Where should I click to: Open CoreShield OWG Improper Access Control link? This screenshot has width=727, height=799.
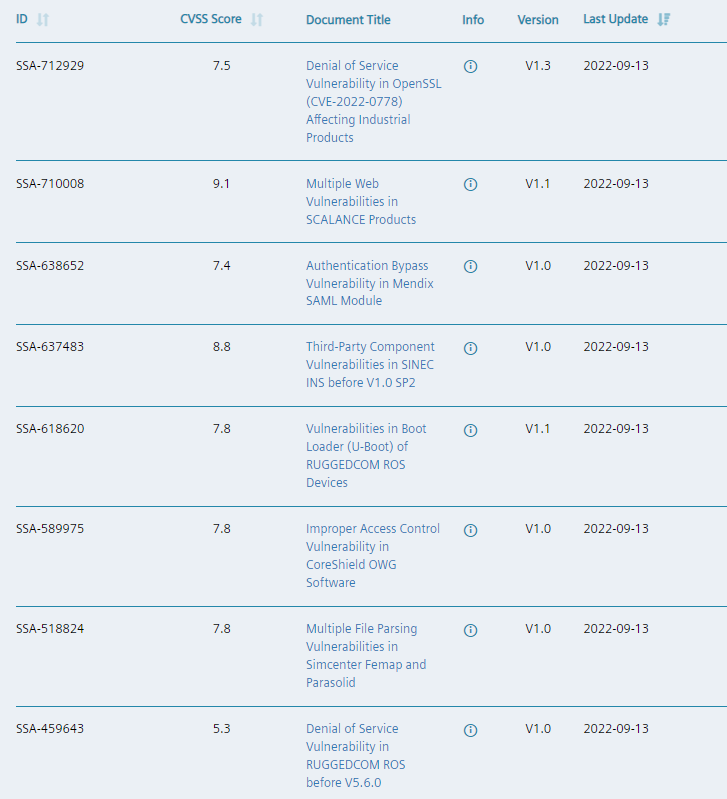pyautogui.click(x=372, y=555)
